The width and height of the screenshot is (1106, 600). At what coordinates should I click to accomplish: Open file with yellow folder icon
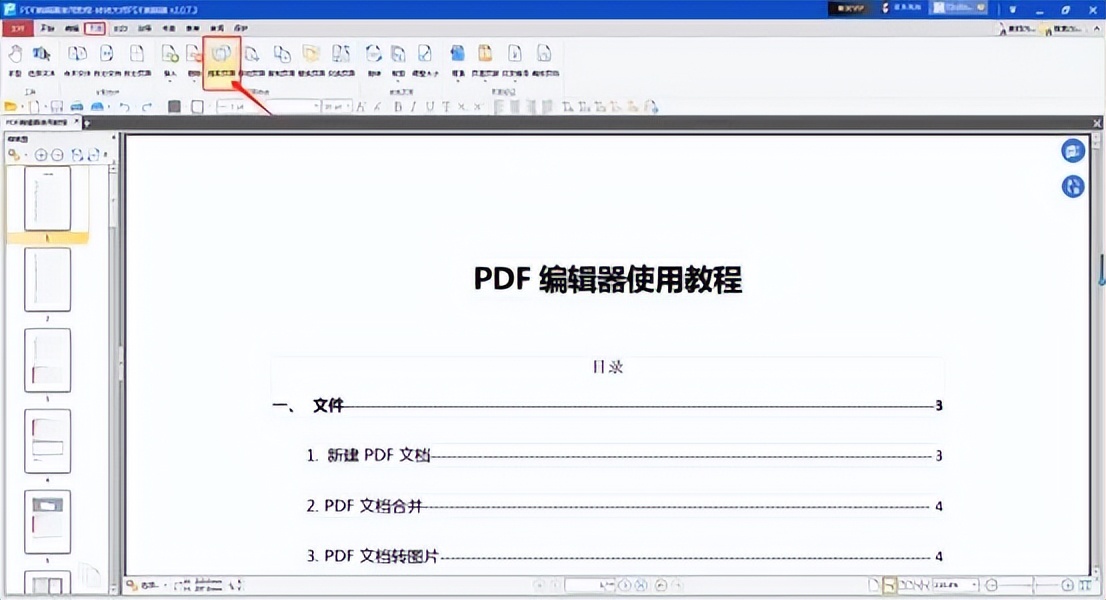click(x=11, y=106)
